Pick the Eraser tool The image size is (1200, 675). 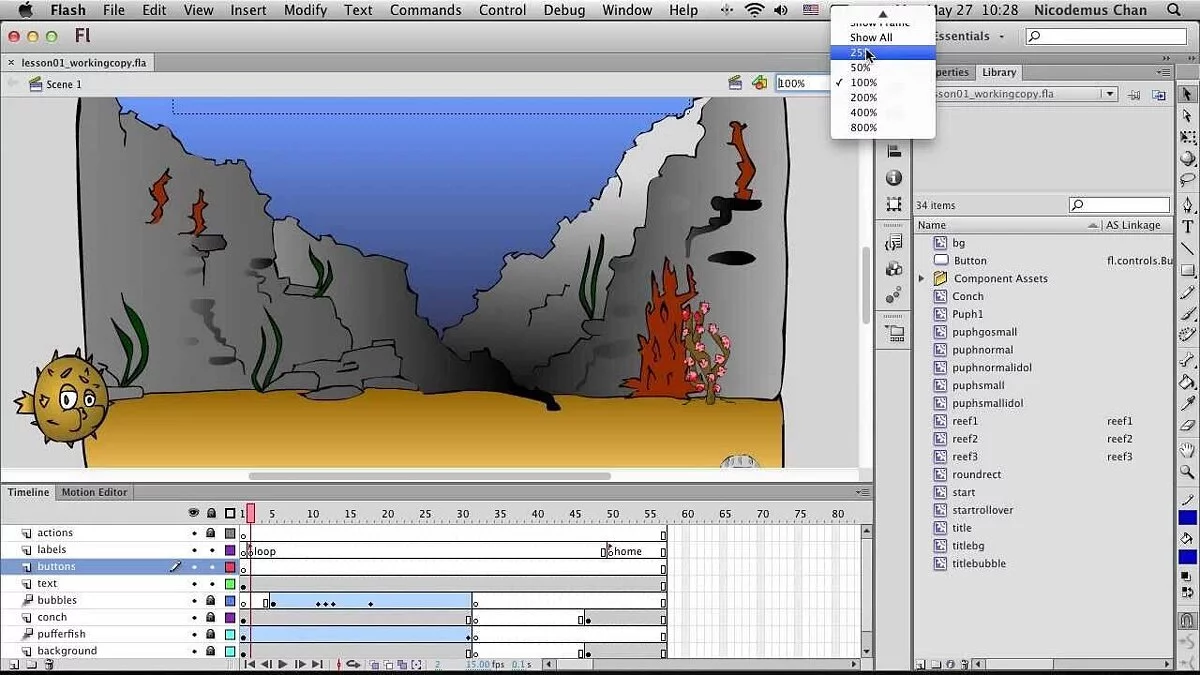coord(1188,425)
